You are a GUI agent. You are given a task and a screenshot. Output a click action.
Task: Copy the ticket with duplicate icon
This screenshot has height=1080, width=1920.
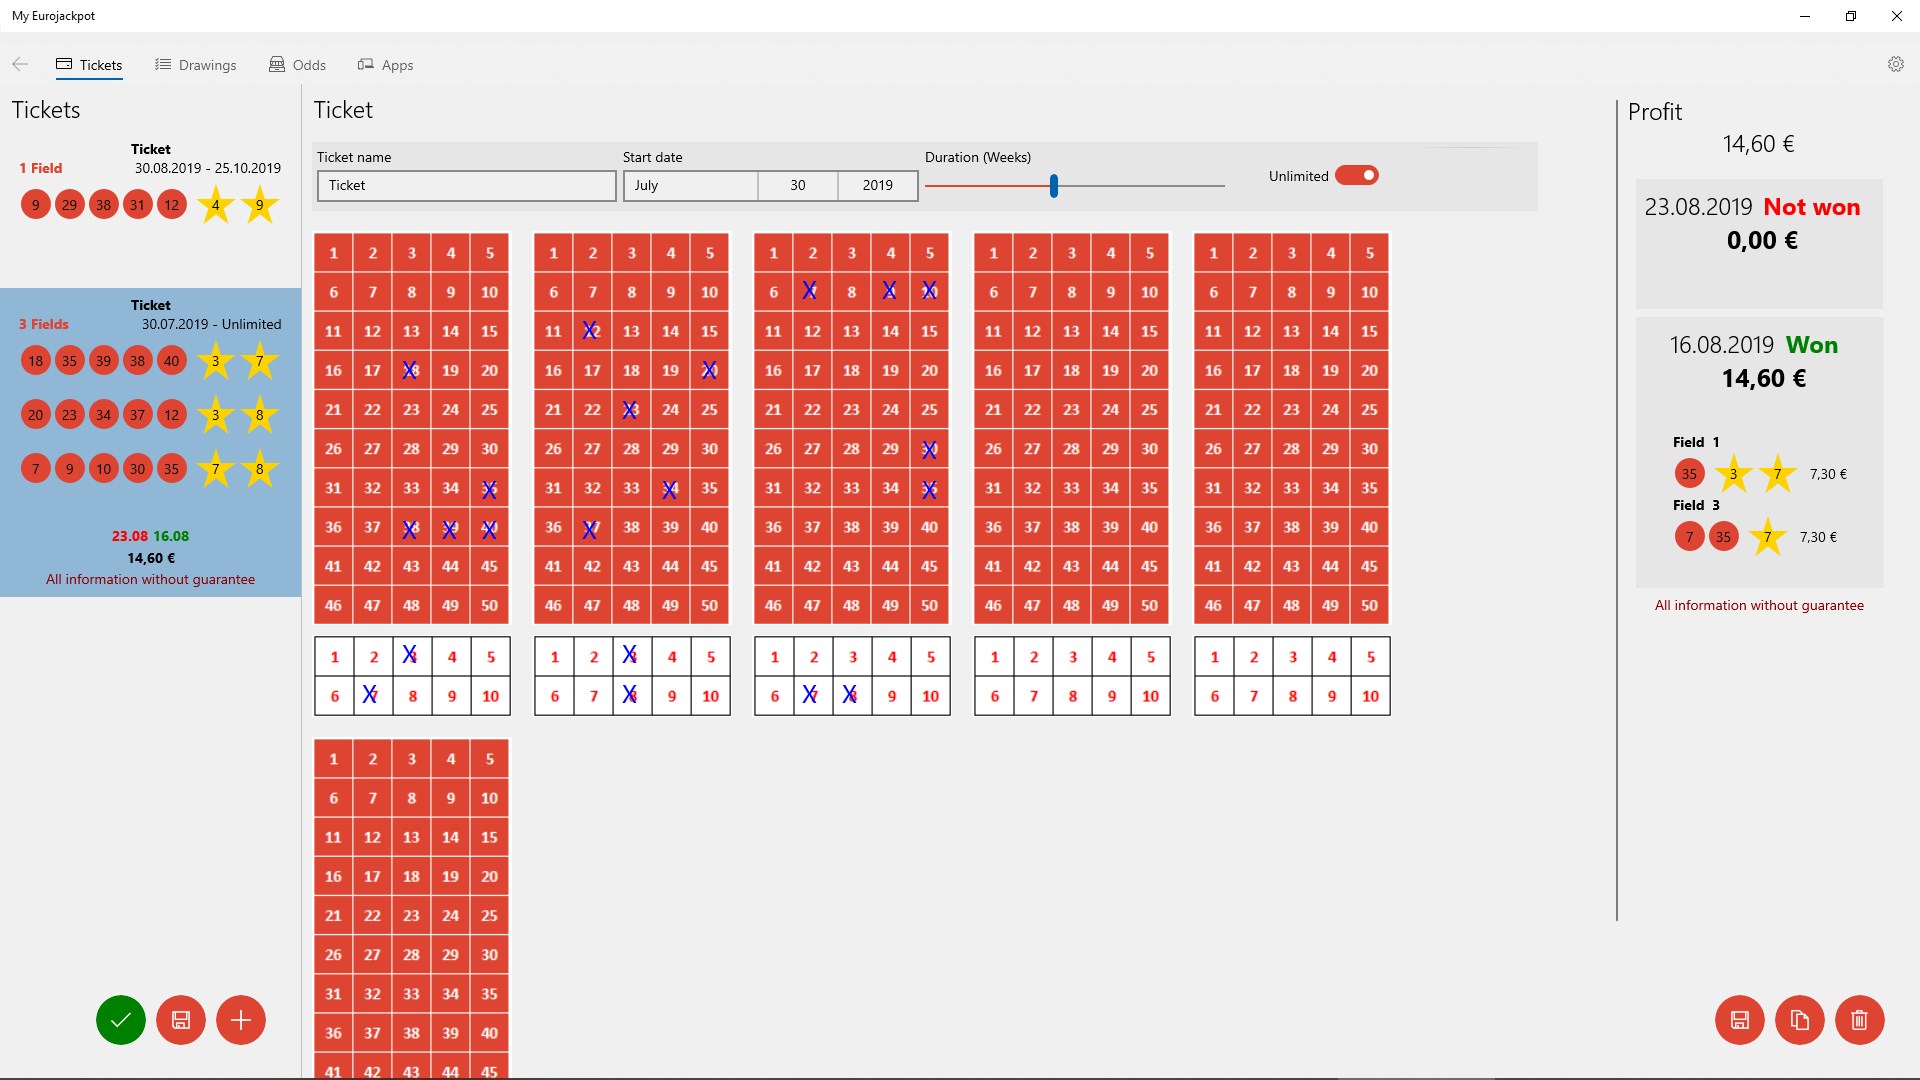pos(1800,1020)
